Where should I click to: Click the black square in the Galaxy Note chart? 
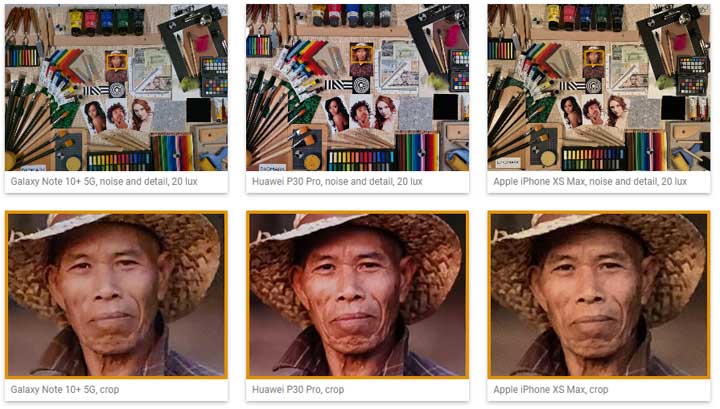coord(198,110)
